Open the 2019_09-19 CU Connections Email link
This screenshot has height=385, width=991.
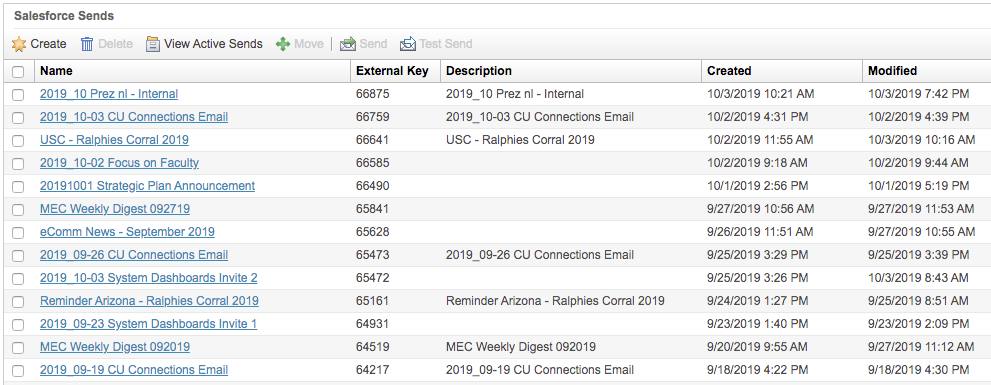[134, 370]
